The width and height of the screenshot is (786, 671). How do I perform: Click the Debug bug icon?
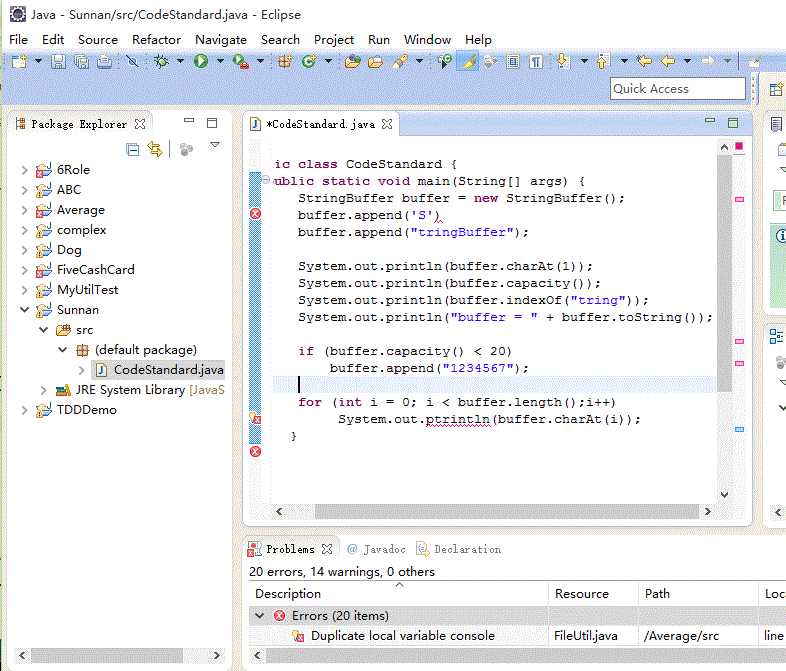click(161, 61)
